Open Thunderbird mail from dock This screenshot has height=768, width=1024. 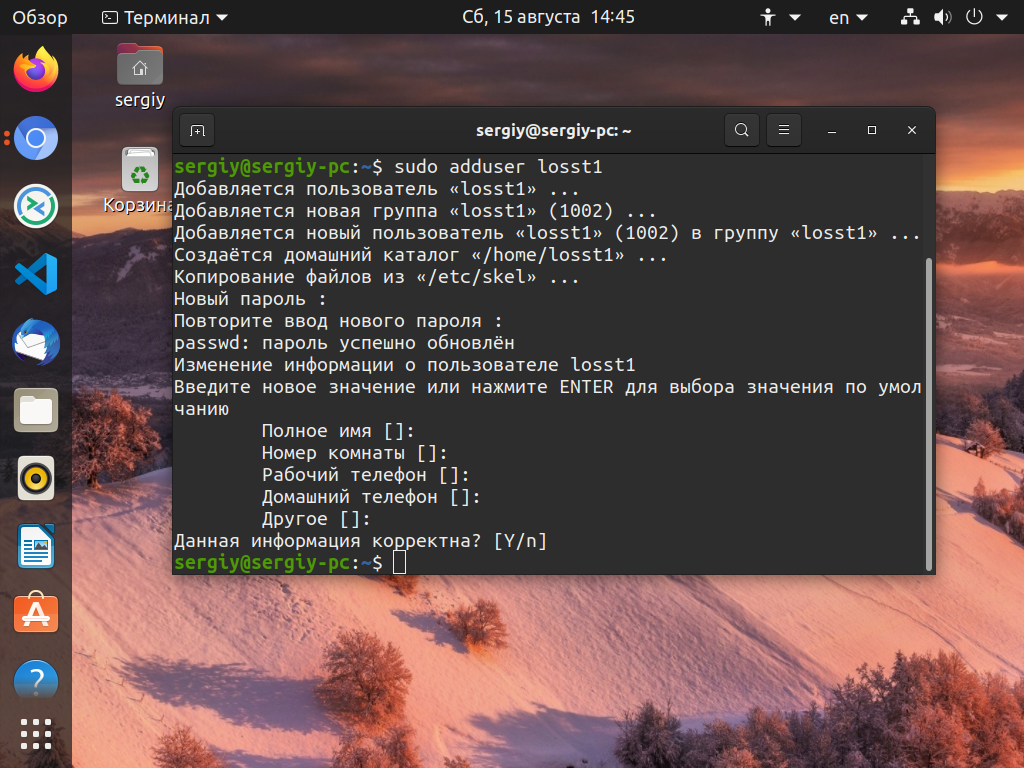pyautogui.click(x=36, y=342)
